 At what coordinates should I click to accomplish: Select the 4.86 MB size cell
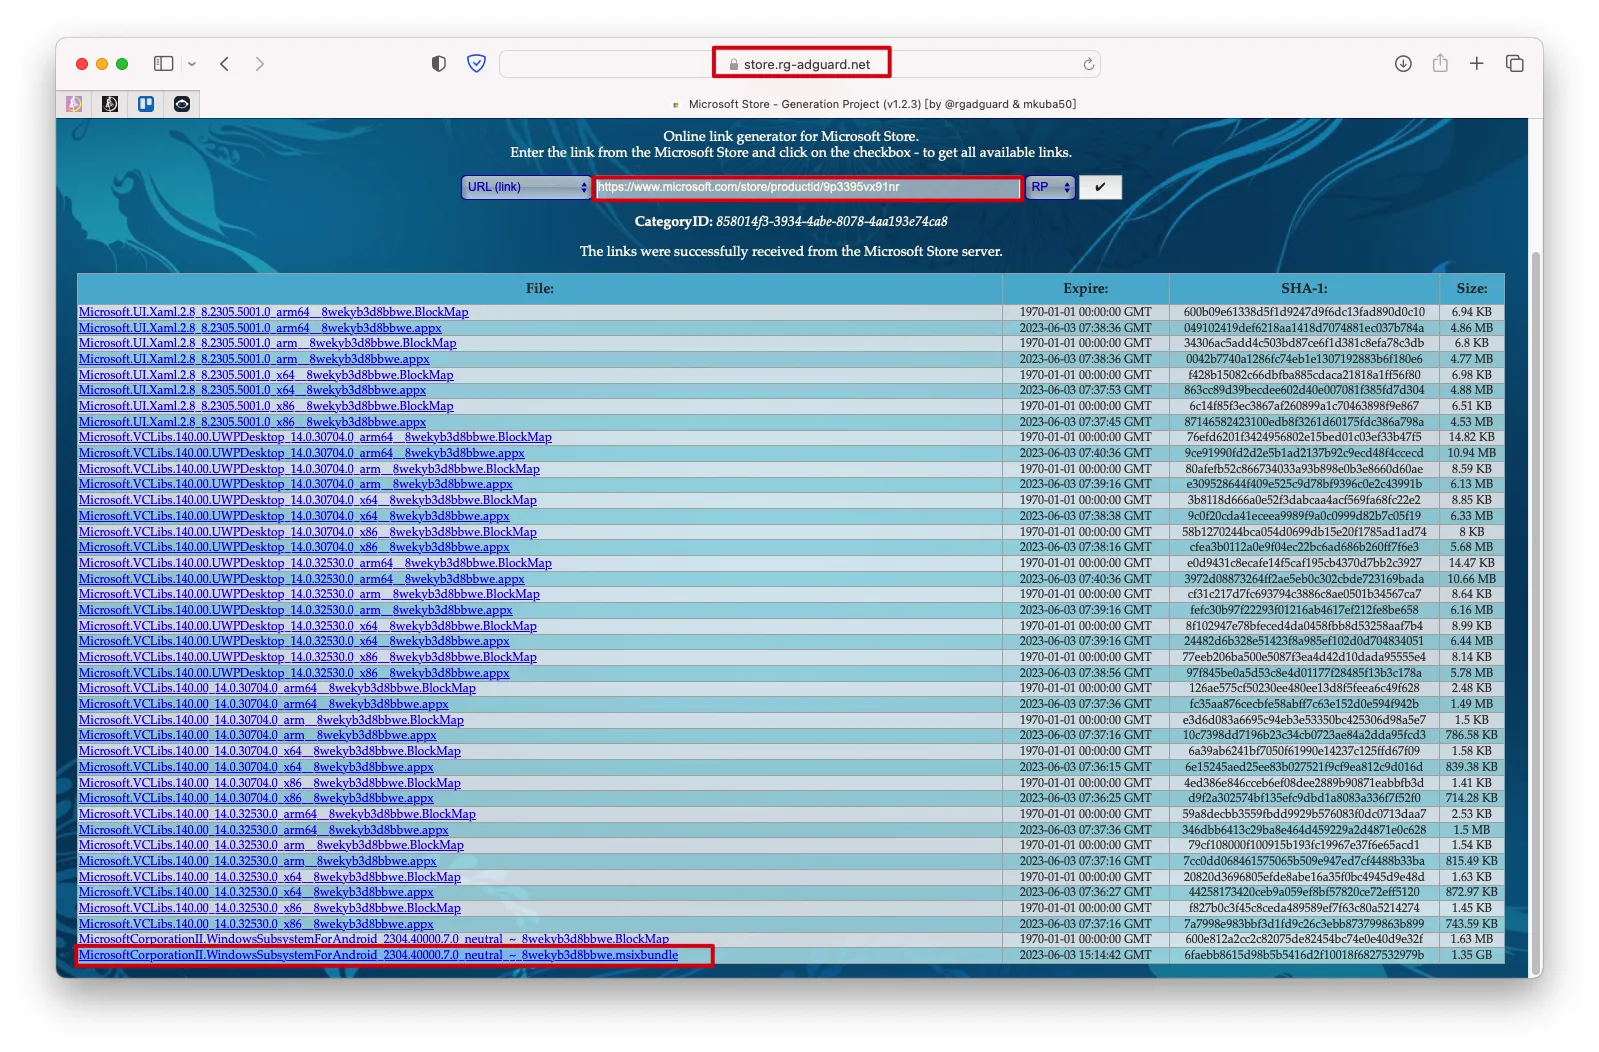[1472, 328]
